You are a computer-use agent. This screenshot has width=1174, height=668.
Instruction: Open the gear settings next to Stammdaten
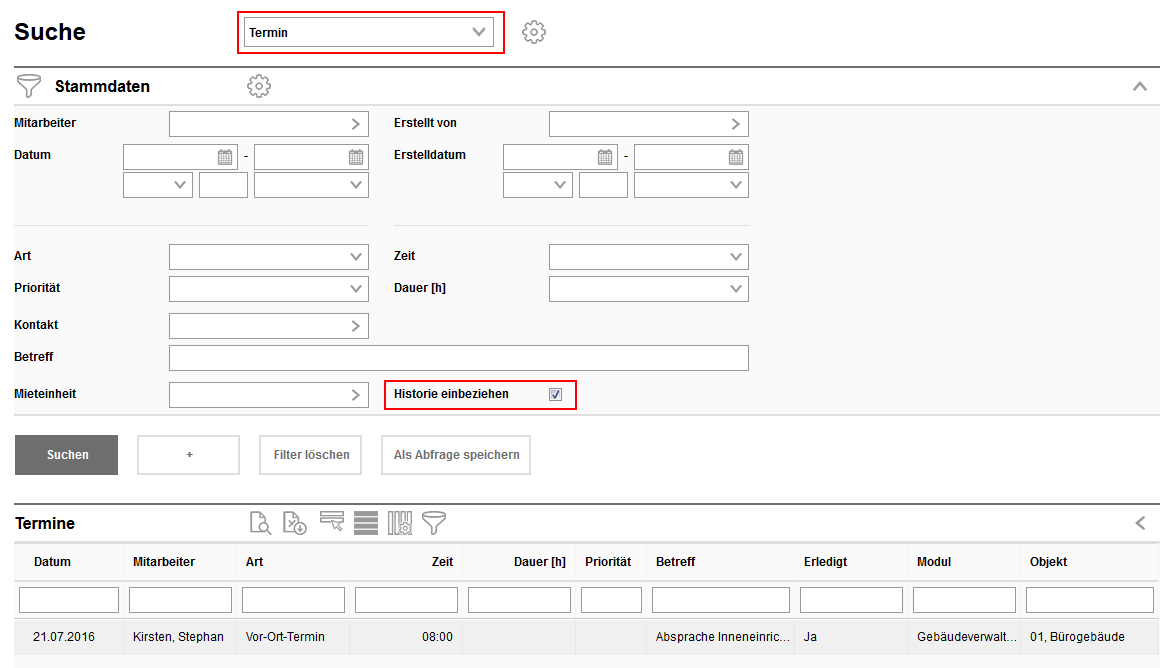click(x=259, y=86)
